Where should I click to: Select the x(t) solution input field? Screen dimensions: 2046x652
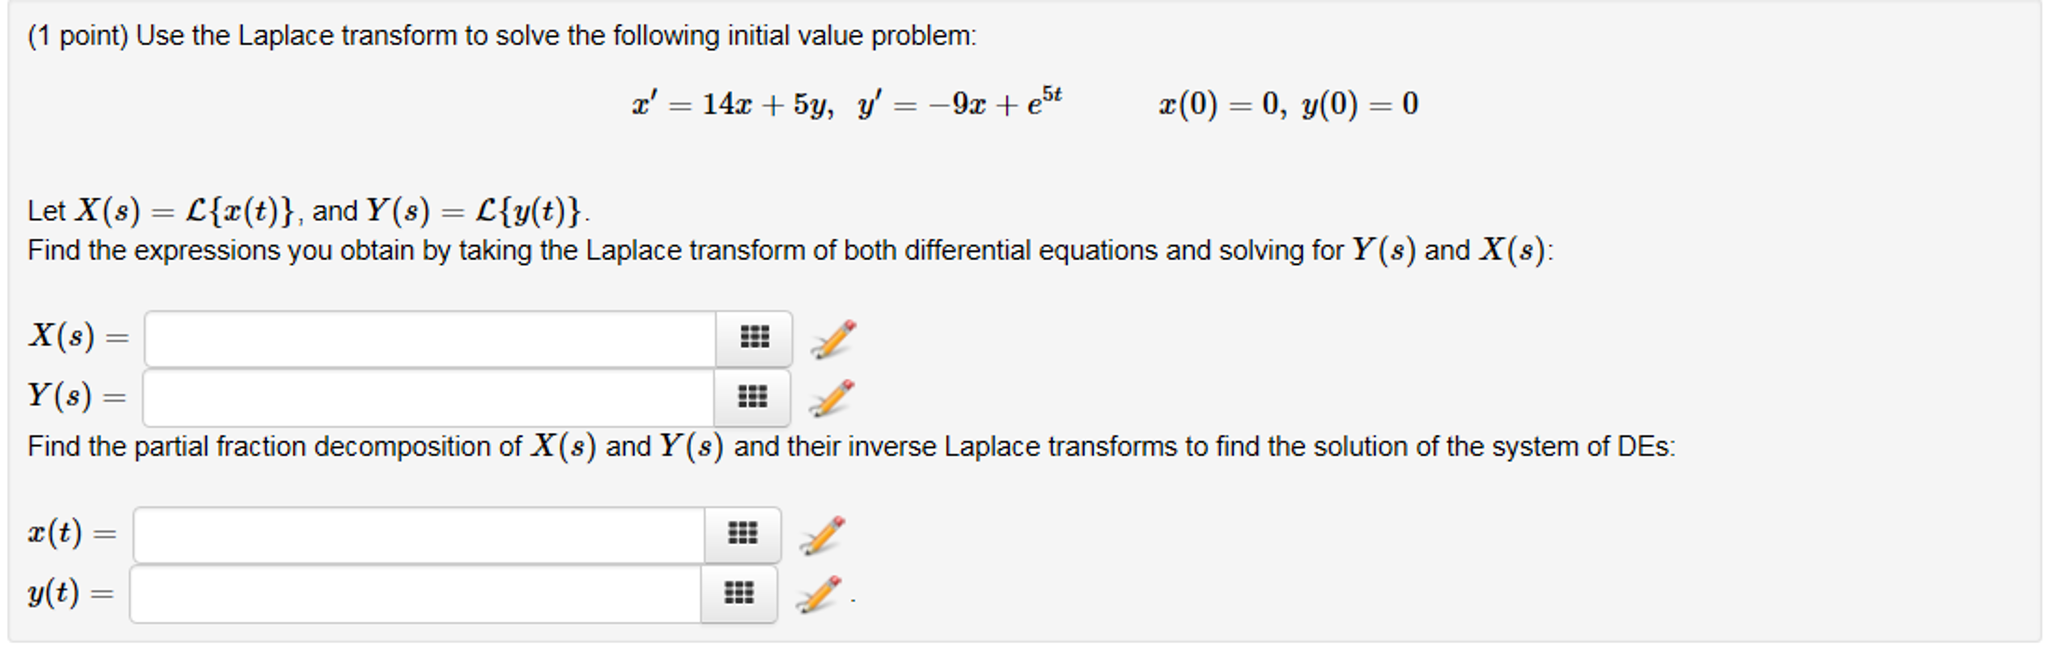point(419,535)
